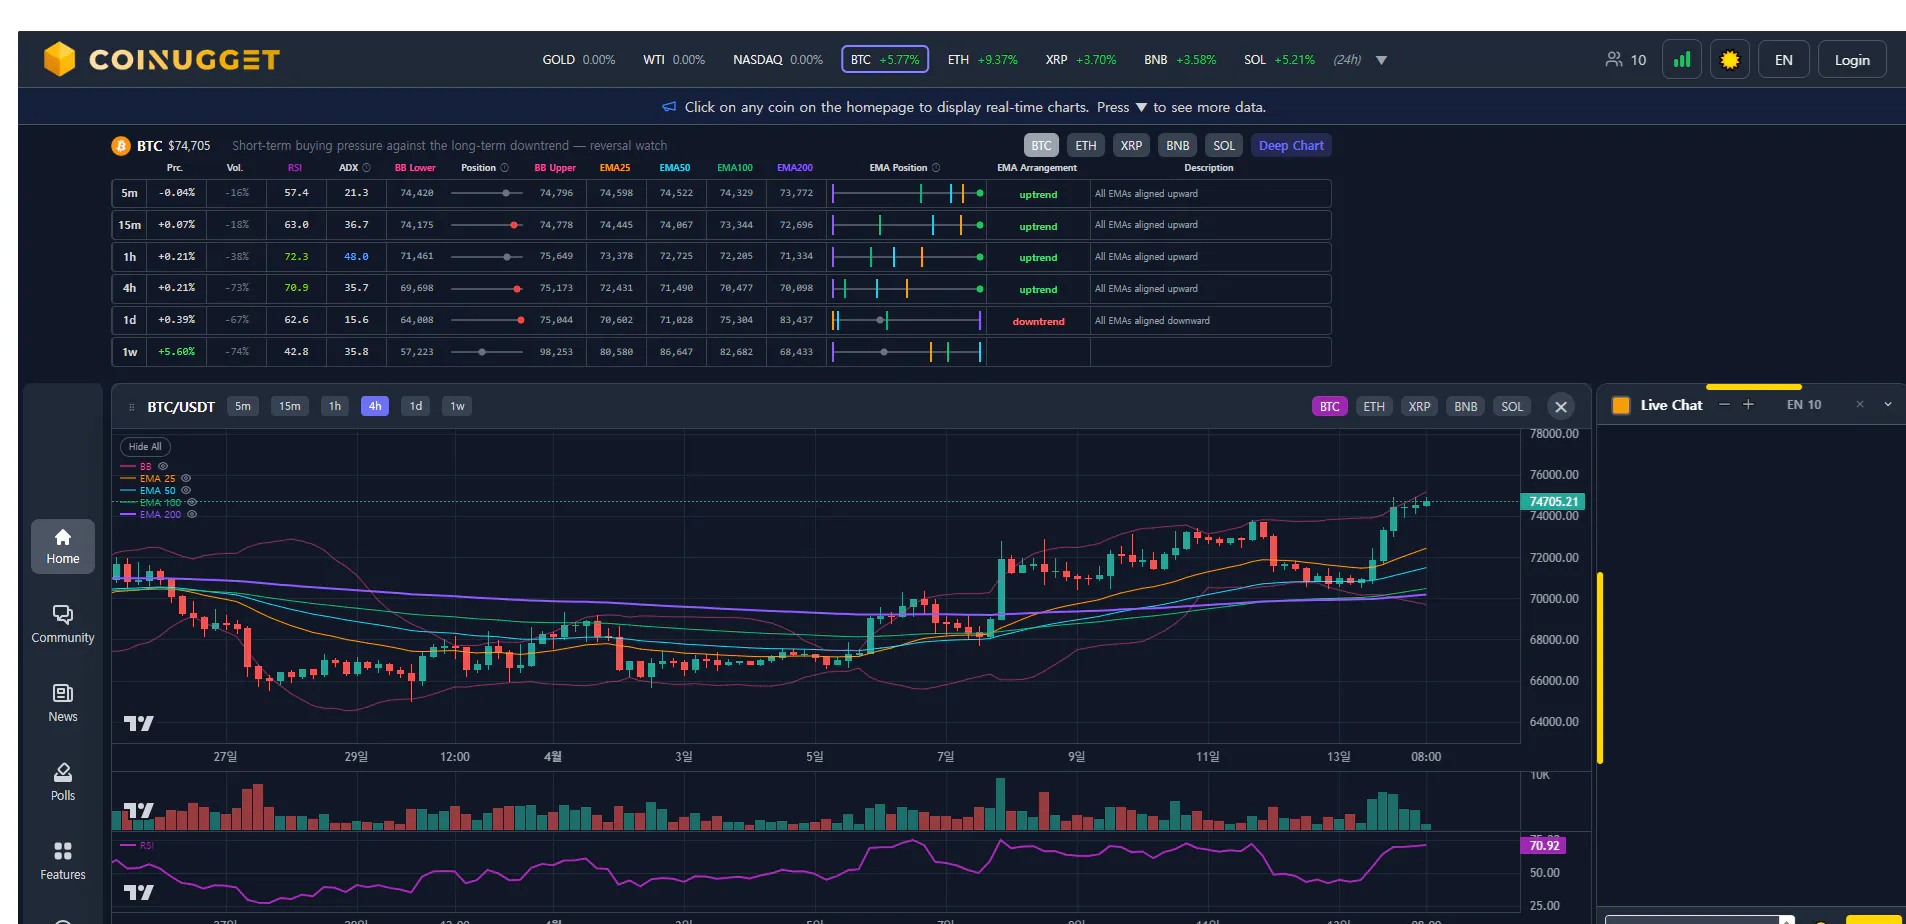The image size is (1906, 924).
Task: Click the Position column info icon
Action: point(504,168)
